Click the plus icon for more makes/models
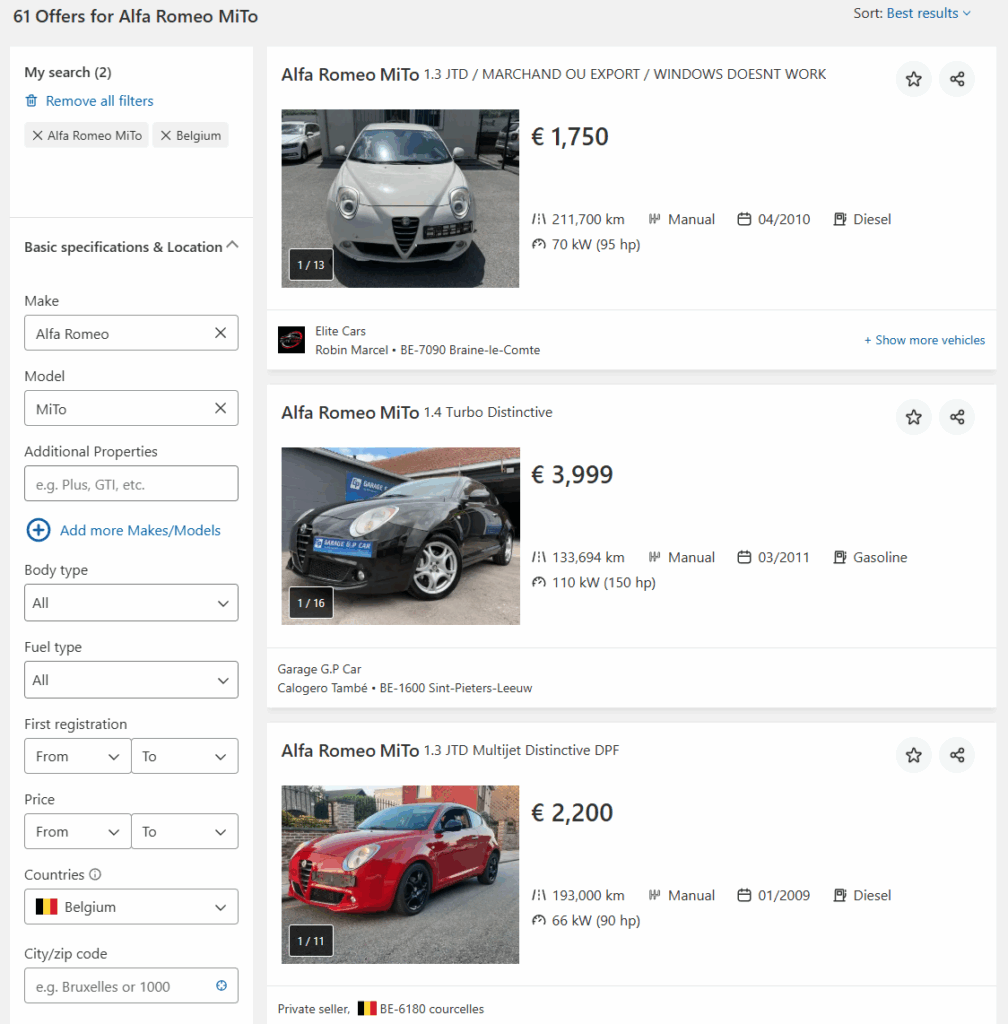This screenshot has height=1024, width=1008. click(38, 530)
